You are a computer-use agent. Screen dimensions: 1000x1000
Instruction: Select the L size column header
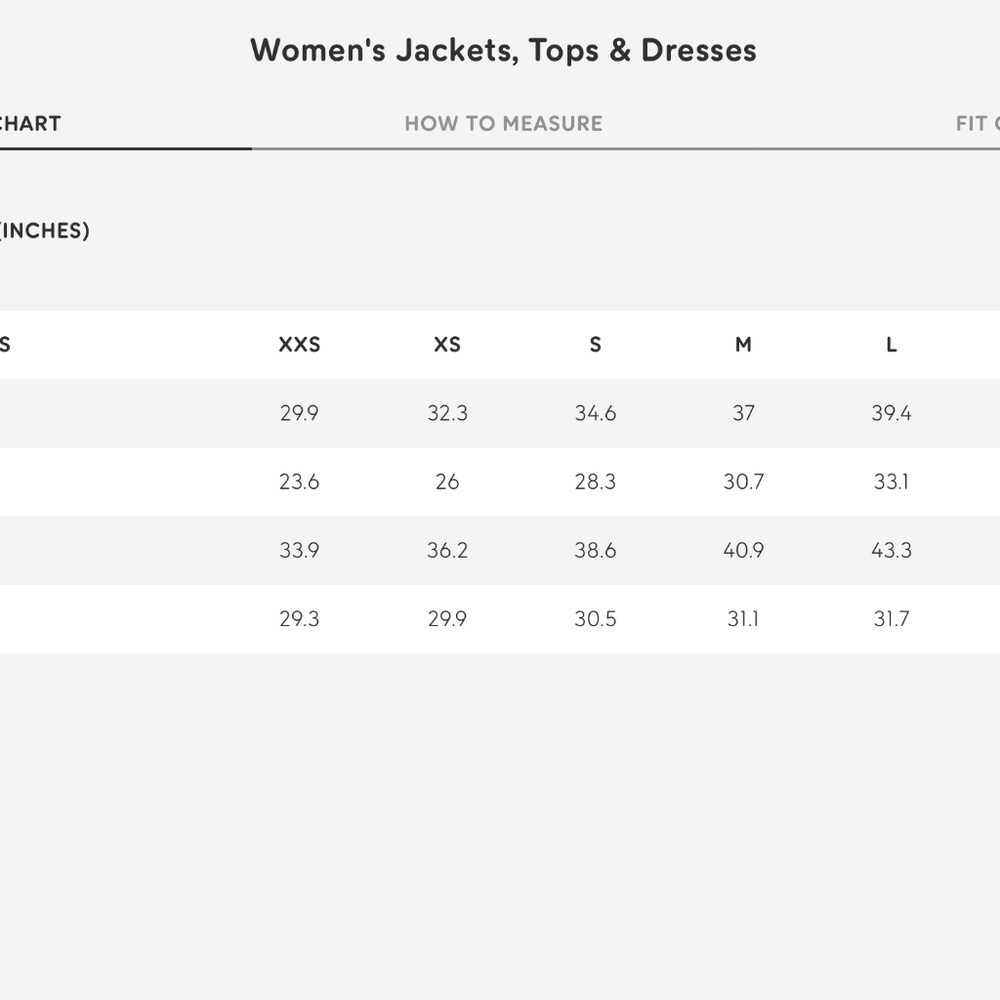[891, 345]
